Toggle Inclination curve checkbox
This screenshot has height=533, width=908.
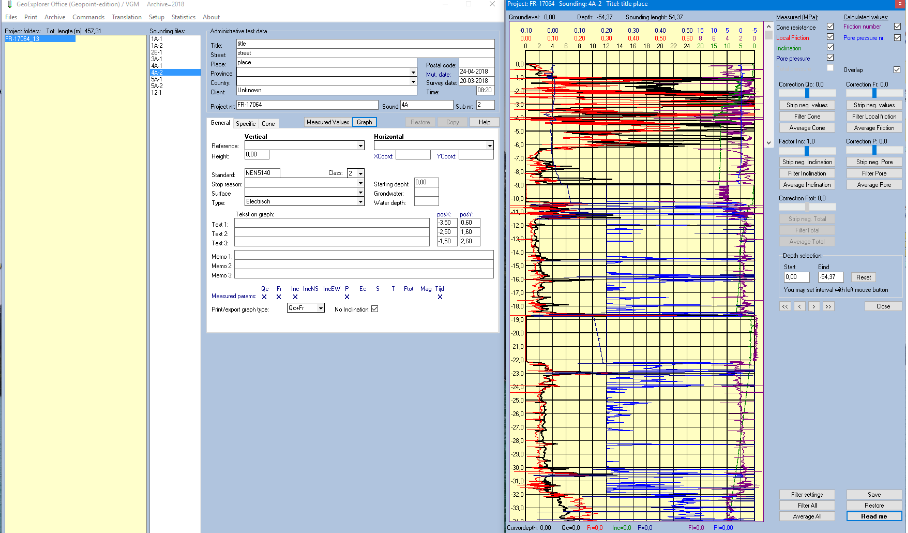point(830,48)
